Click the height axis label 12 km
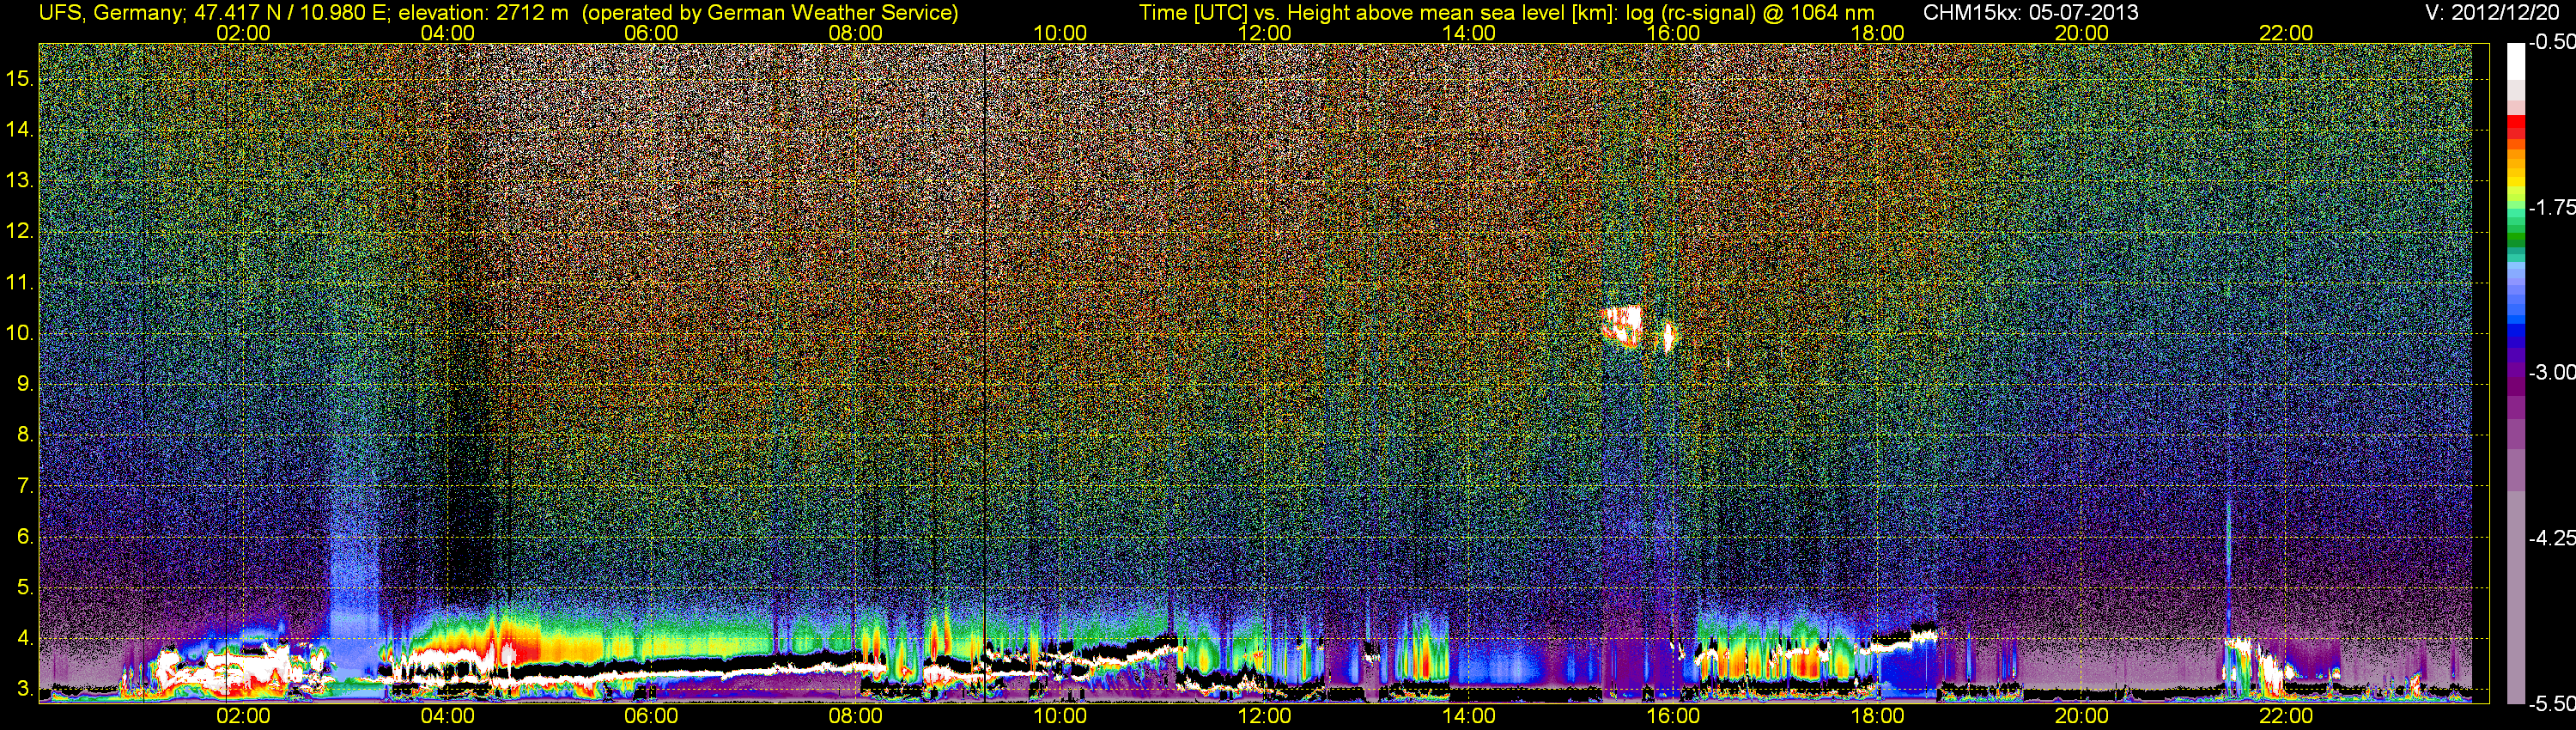The image size is (2576, 730). [x=20, y=231]
